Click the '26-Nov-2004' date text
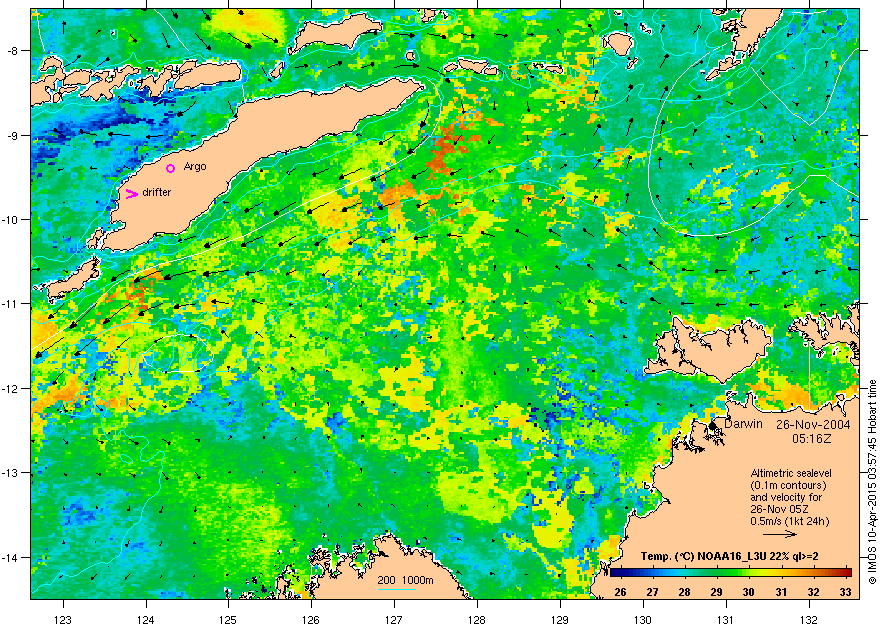Screen dimensions: 880x630 (x=813, y=424)
